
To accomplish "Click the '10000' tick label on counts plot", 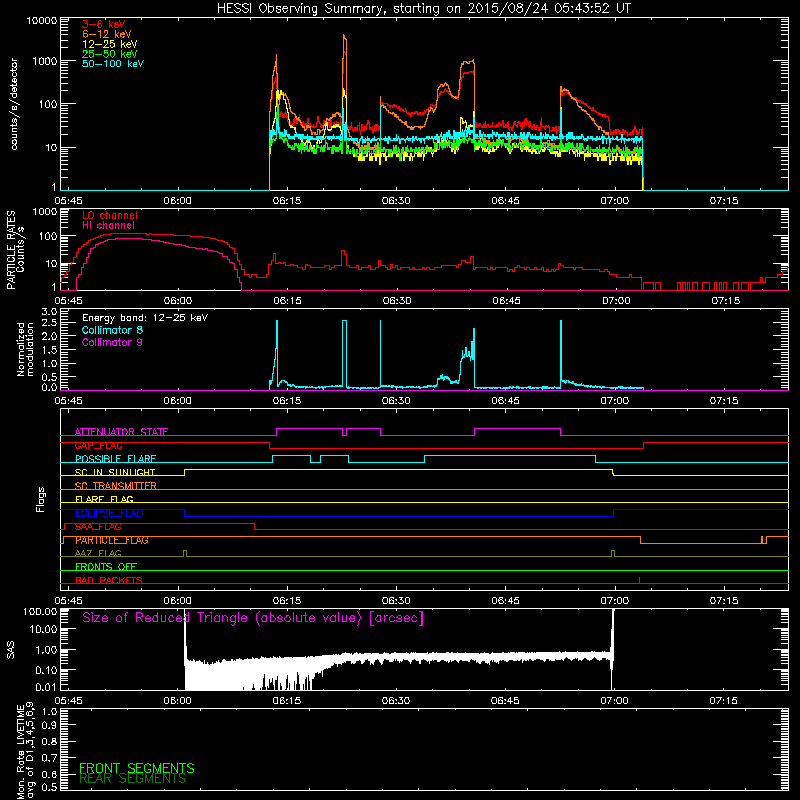I will tap(42, 21).
